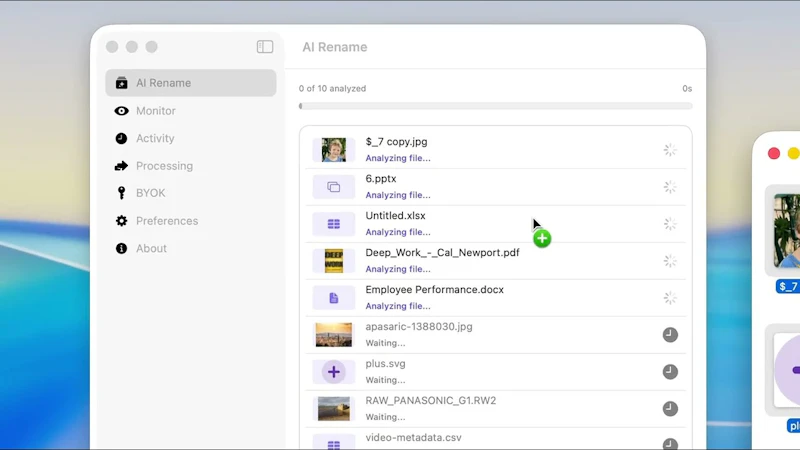The width and height of the screenshot is (800, 450).
Task: Click the 6.pptx slides file icon
Action: [334, 187]
